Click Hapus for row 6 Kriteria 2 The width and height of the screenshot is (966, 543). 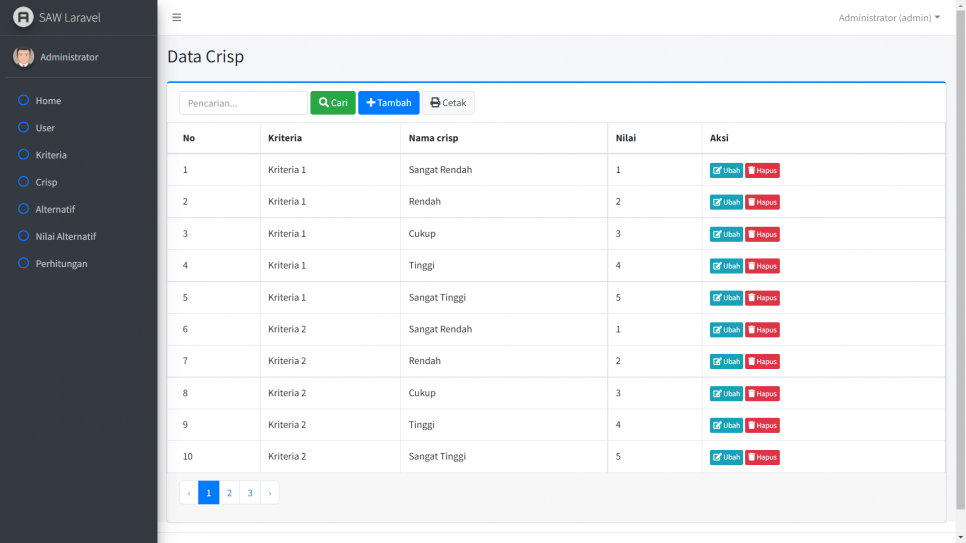[x=762, y=330]
